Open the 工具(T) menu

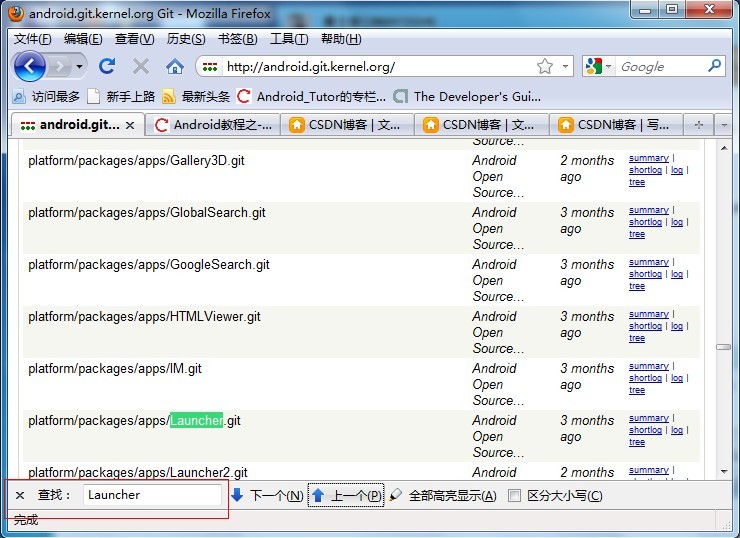[289, 39]
